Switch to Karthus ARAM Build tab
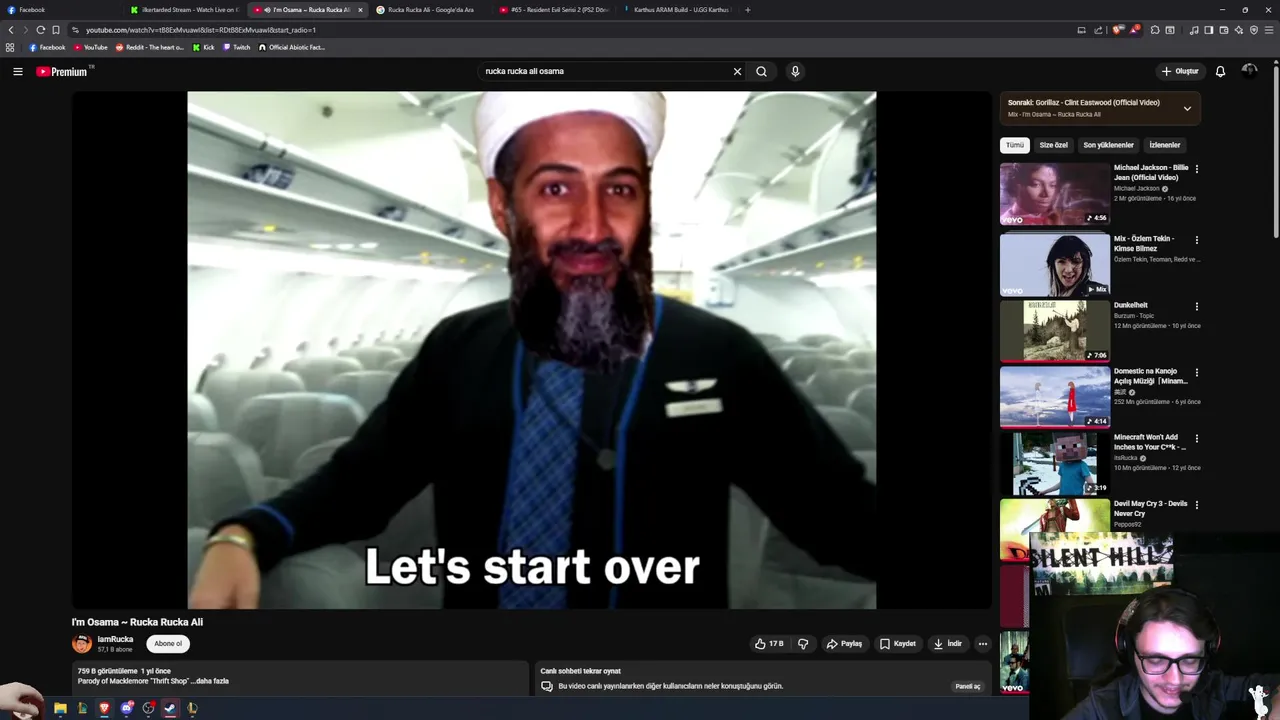This screenshot has height=720, width=1280. pyautogui.click(x=677, y=10)
